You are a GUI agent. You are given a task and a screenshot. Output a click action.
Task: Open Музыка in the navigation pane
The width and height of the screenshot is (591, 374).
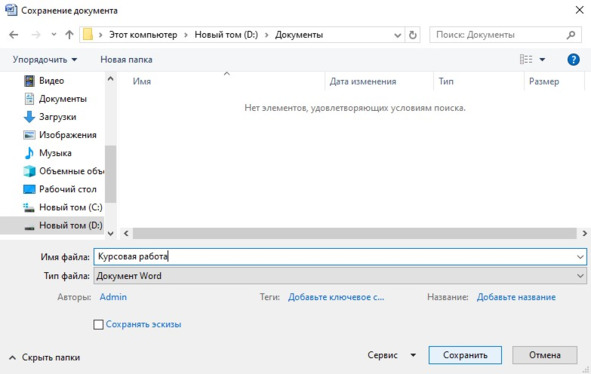coord(55,153)
